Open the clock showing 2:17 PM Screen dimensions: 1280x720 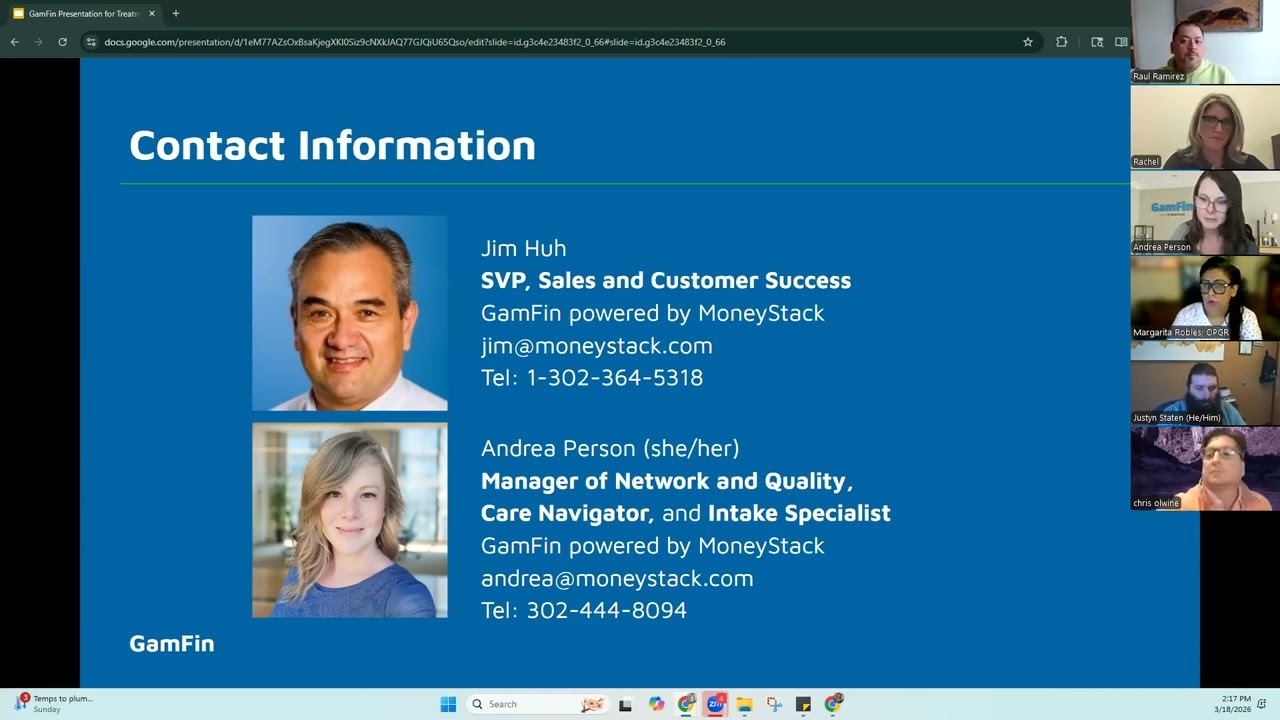click(x=1231, y=704)
